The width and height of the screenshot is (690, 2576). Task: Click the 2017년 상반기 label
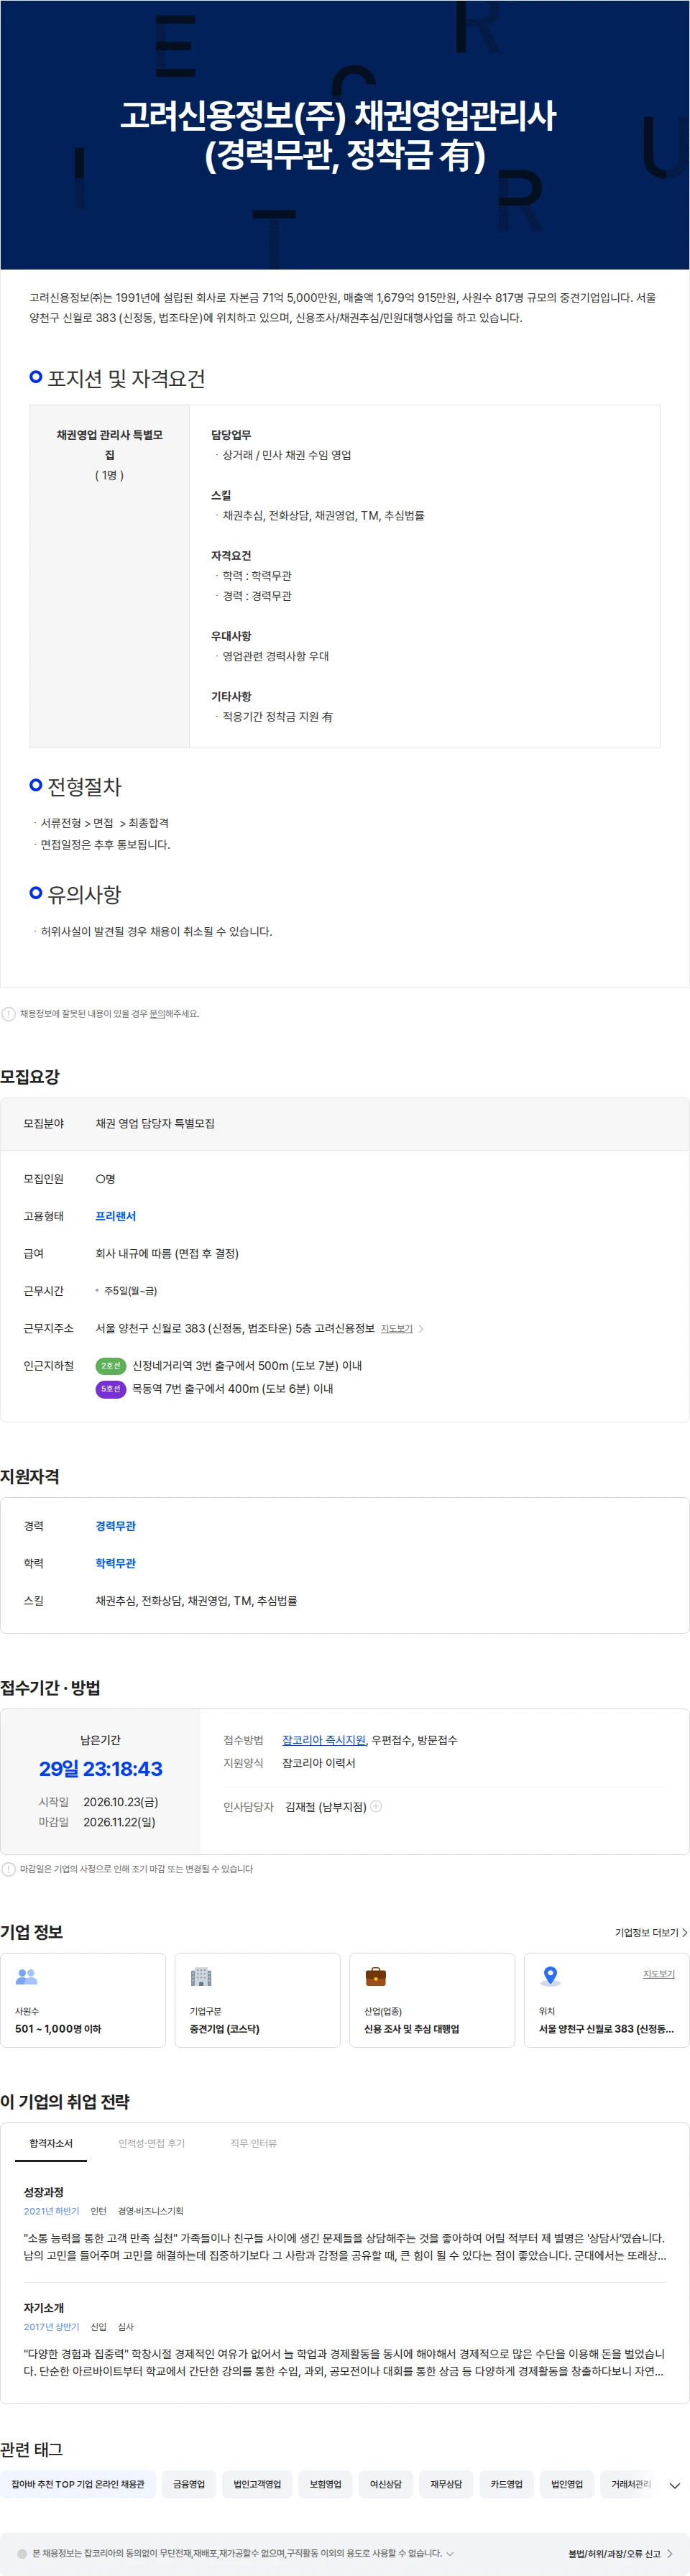point(51,2326)
